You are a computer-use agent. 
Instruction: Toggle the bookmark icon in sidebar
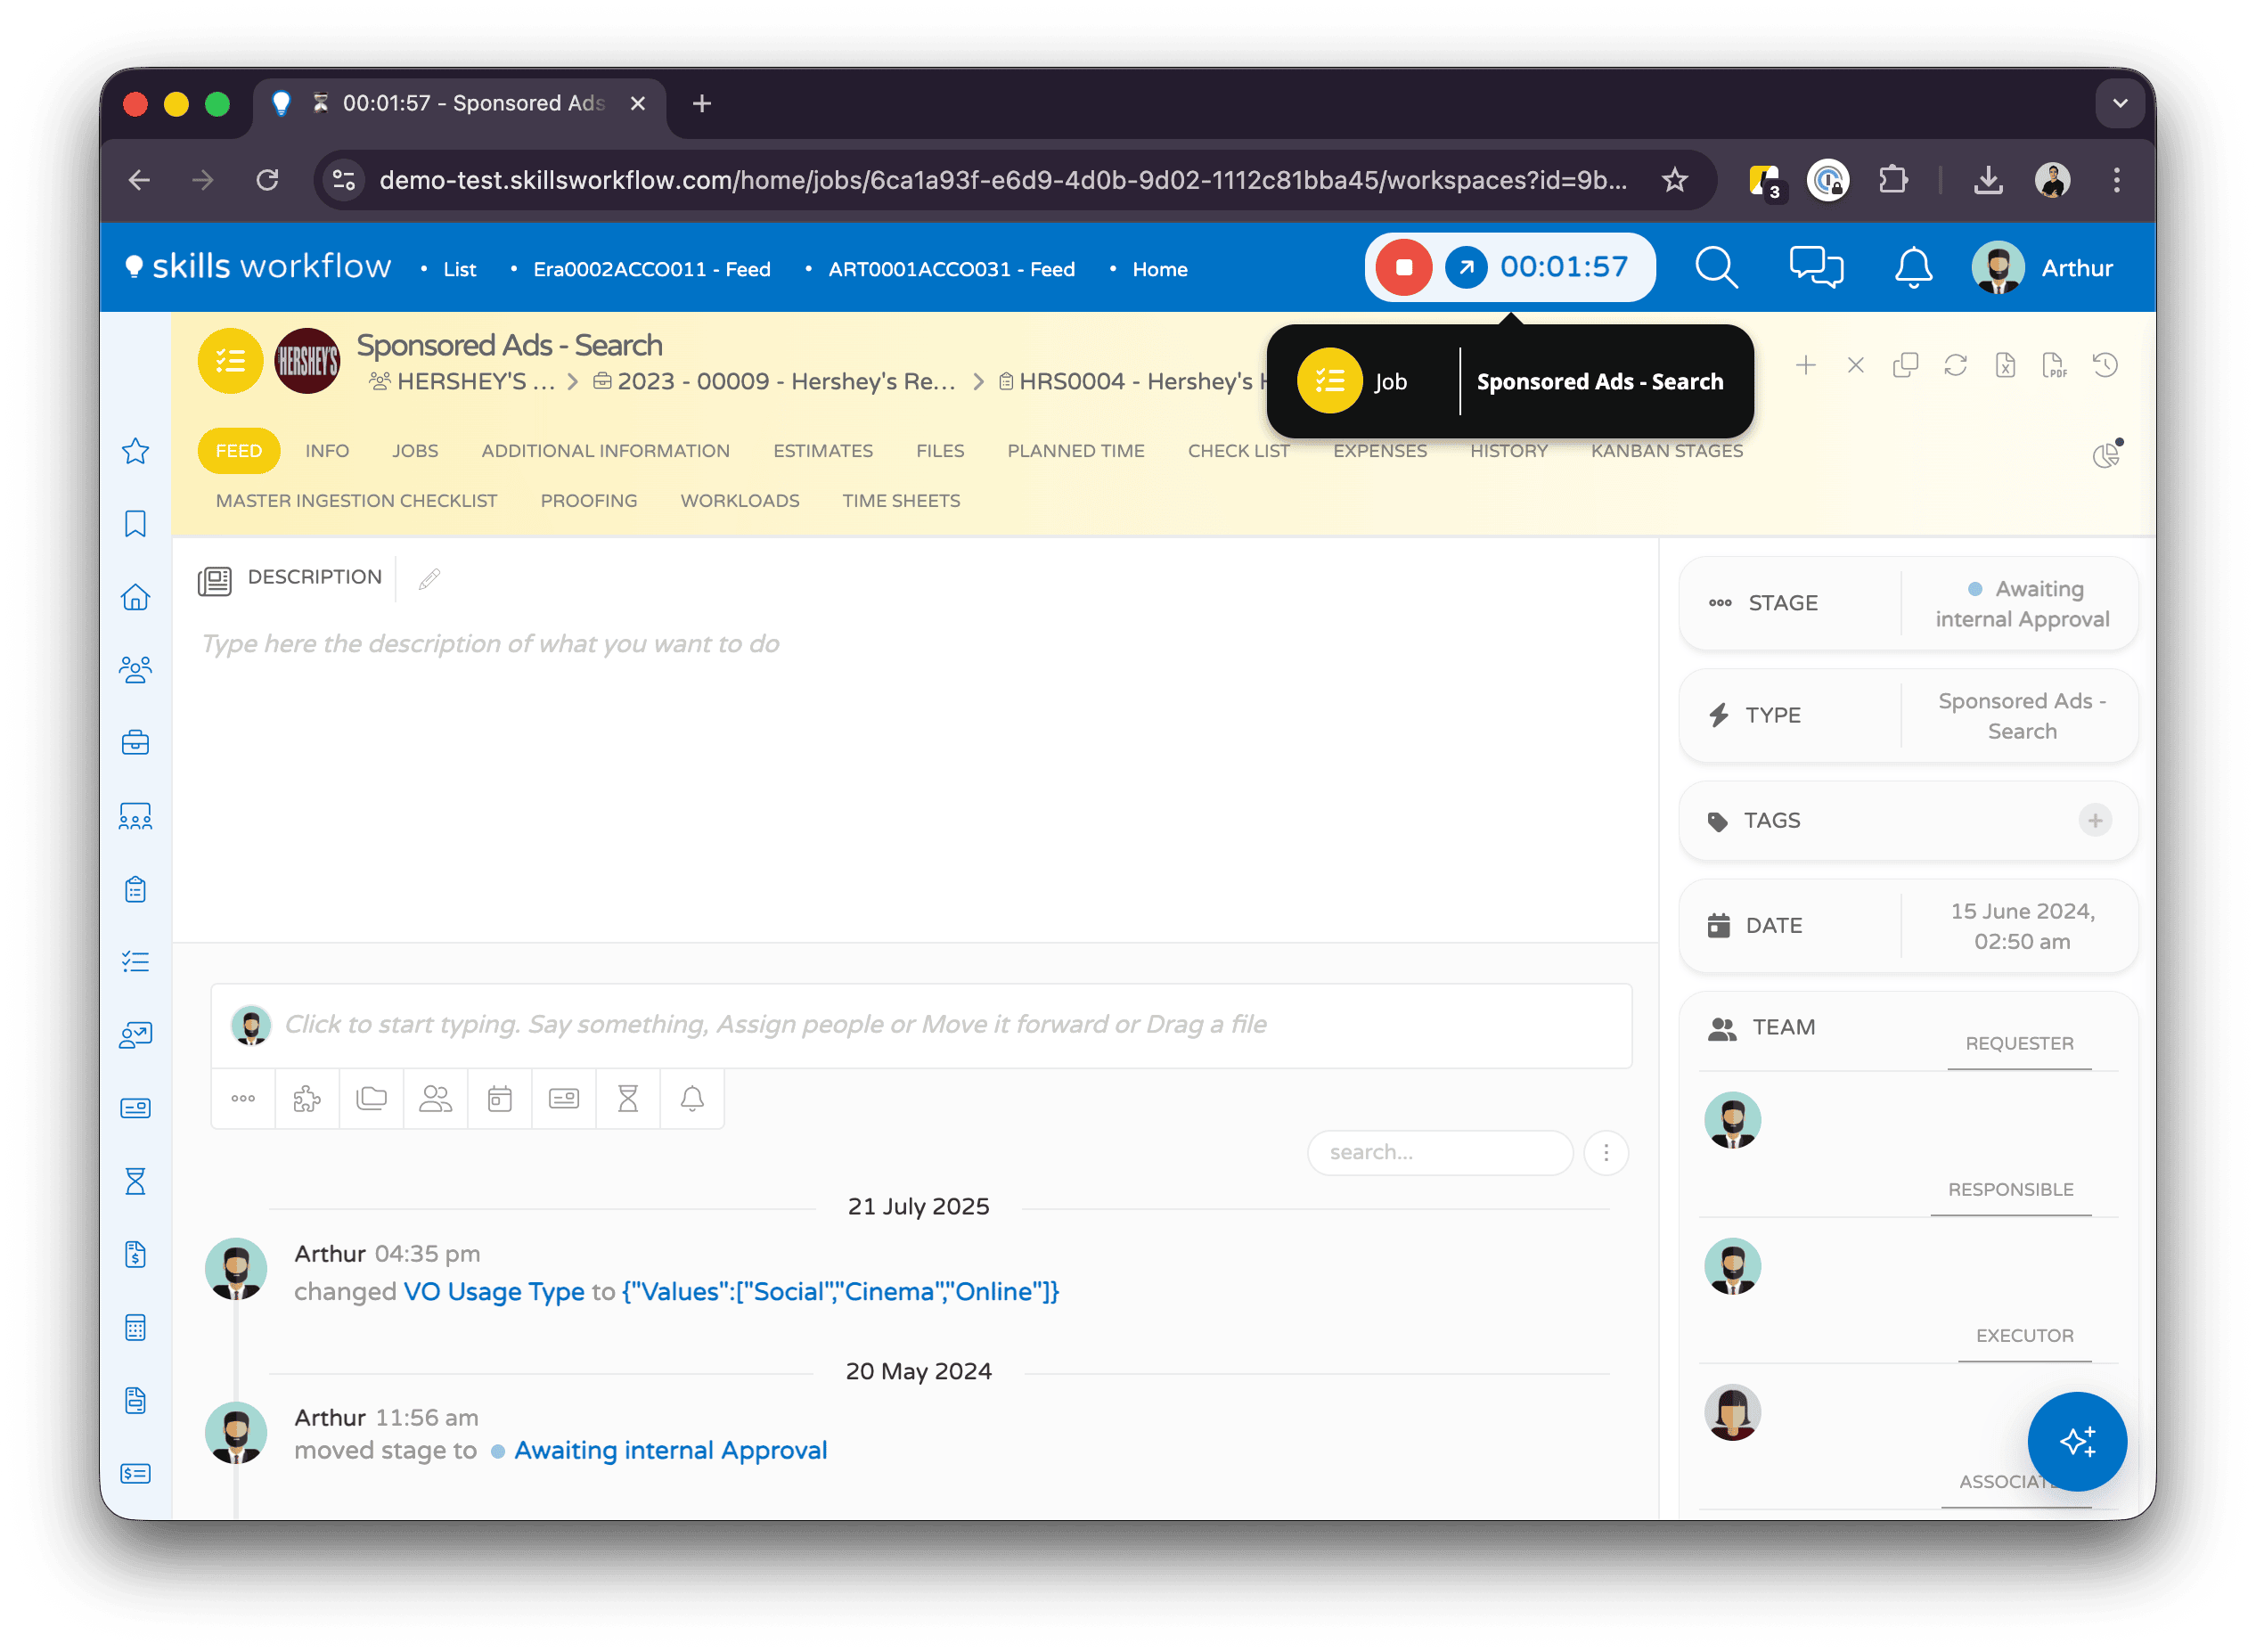[x=136, y=524]
